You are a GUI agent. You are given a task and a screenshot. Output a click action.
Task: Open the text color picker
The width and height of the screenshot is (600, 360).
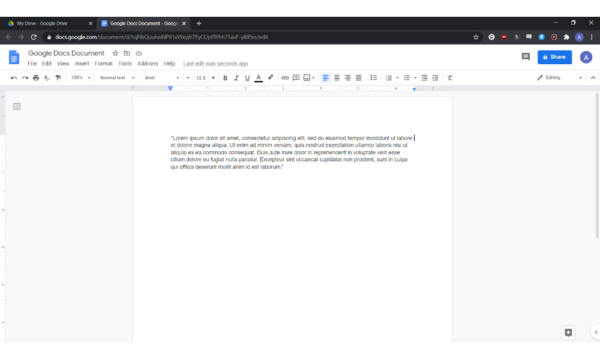[x=259, y=78]
